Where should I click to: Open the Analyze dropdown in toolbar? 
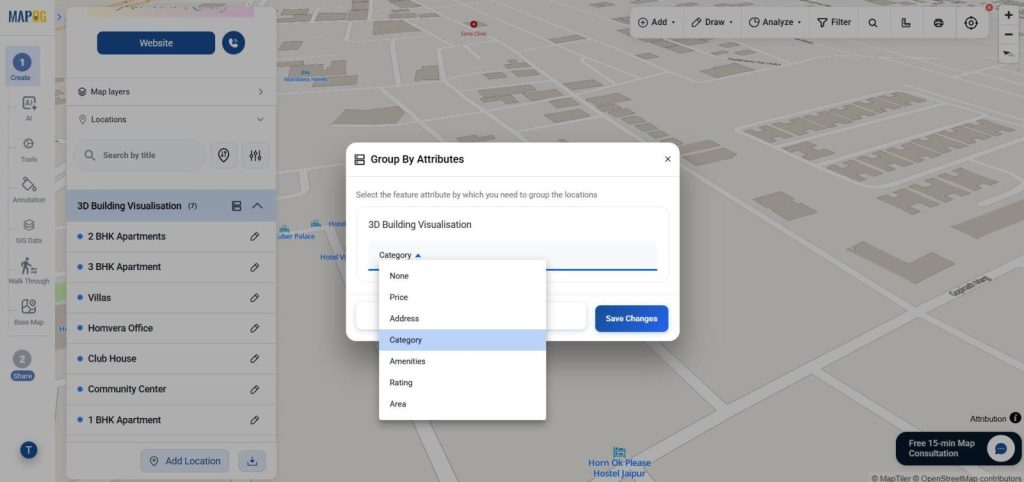point(775,22)
